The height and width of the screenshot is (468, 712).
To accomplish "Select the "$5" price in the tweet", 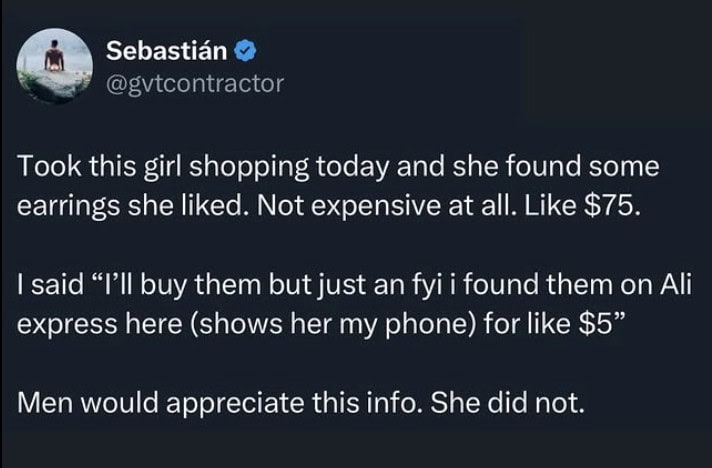I will coord(597,325).
